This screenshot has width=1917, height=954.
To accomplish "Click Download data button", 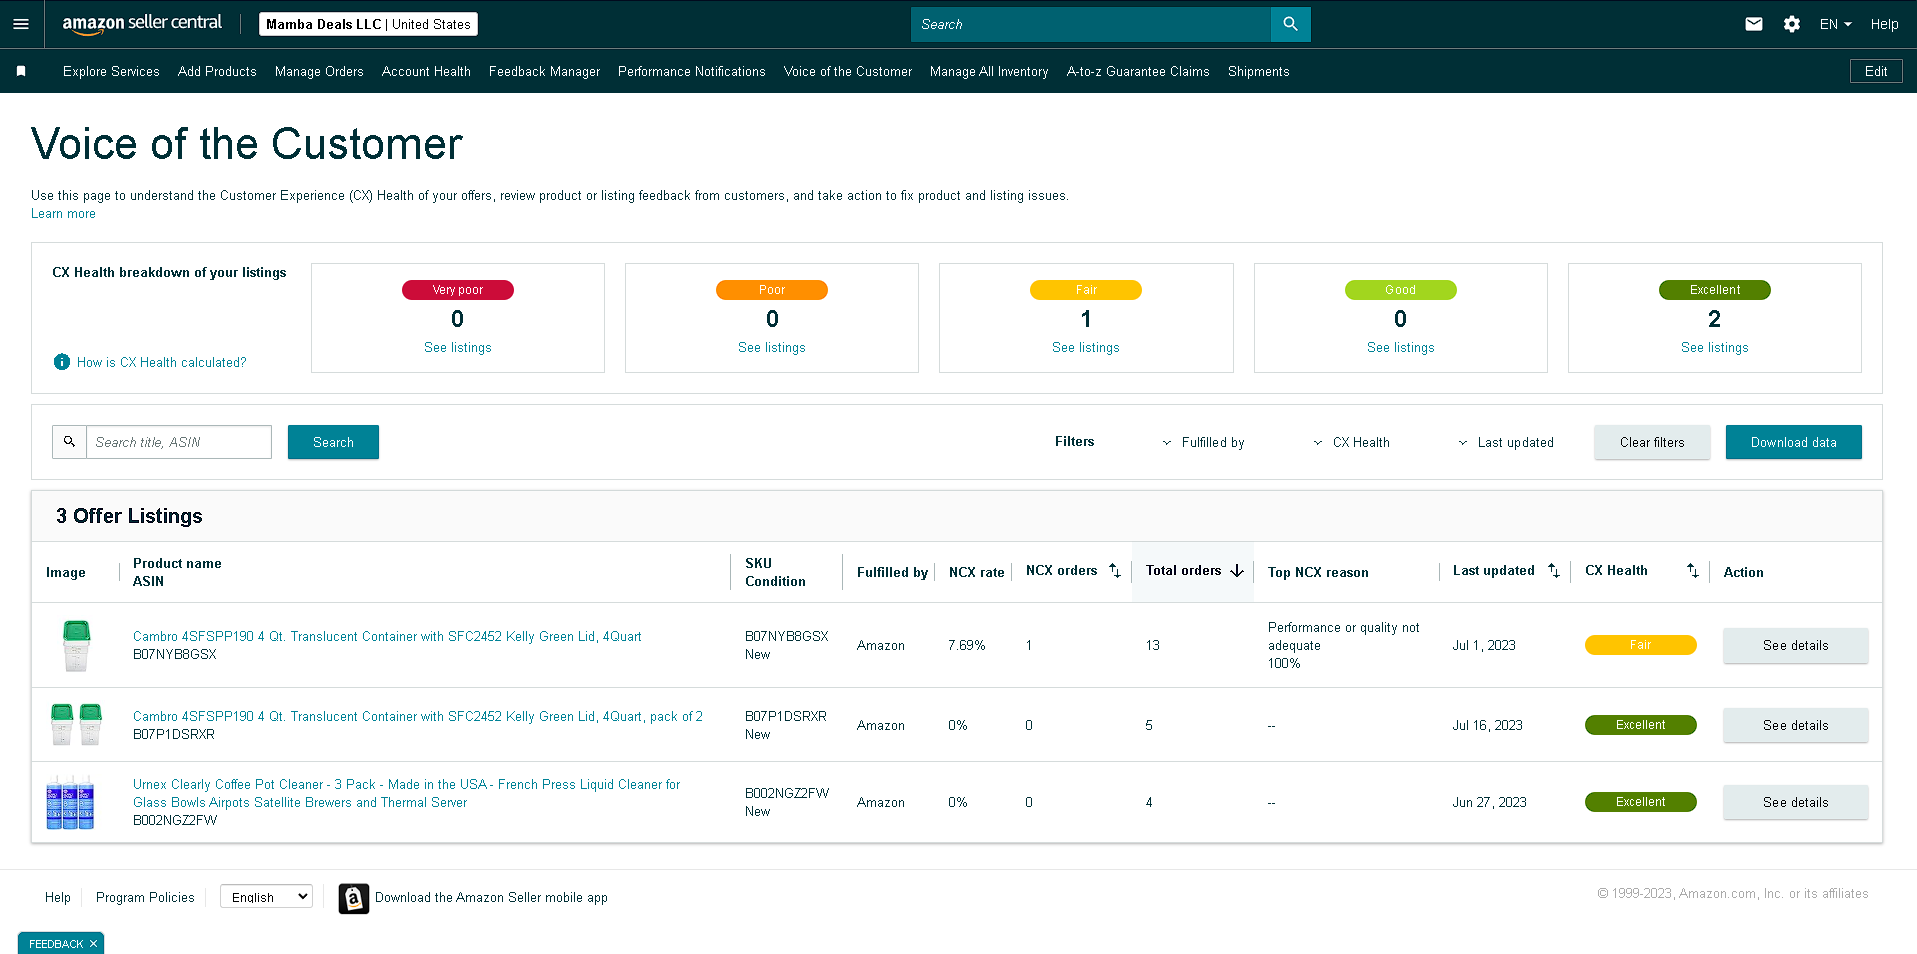I will click(1793, 442).
